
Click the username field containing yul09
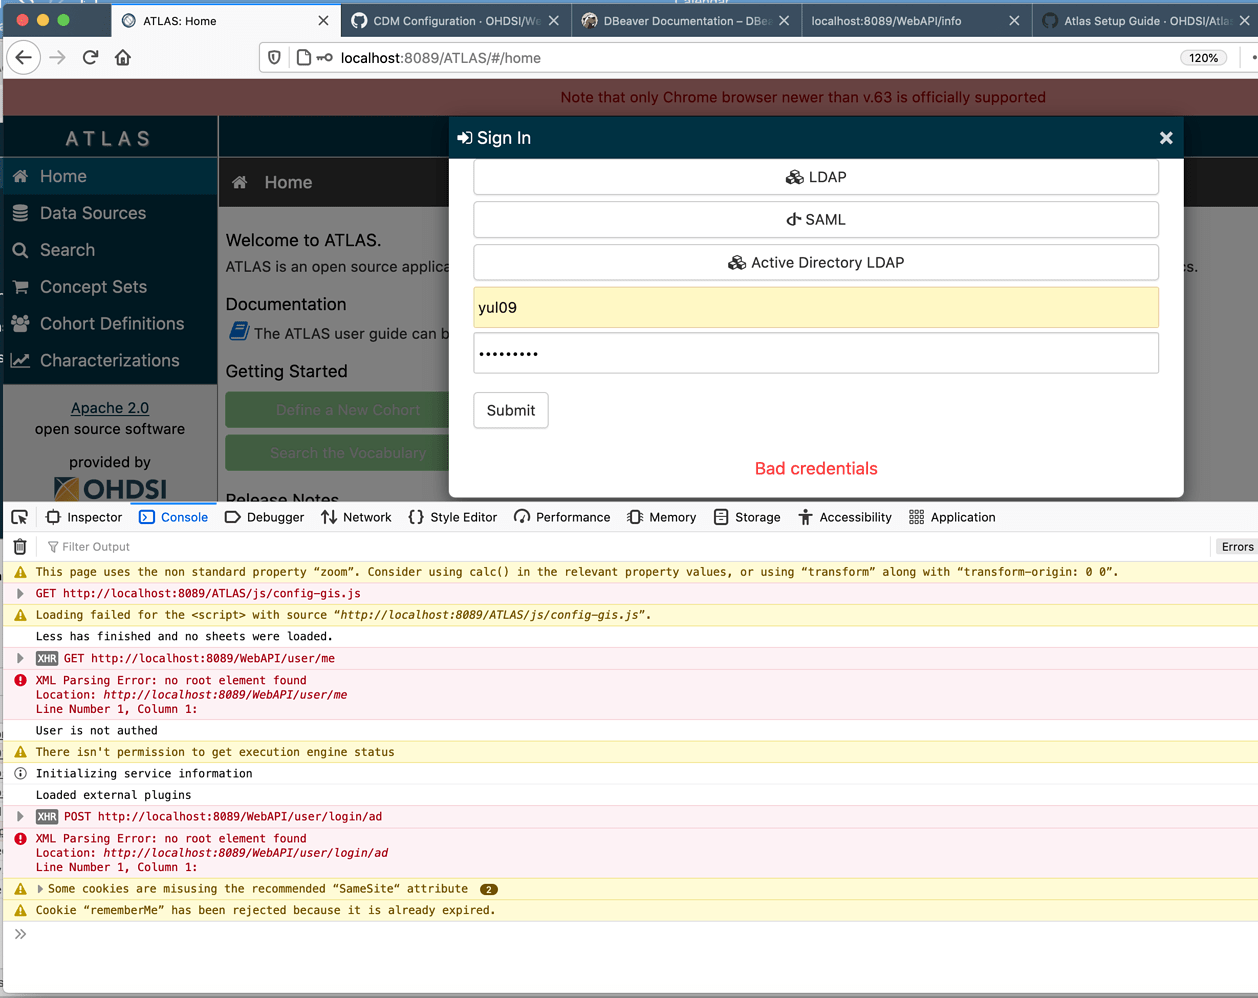pyautogui.click(x=816, y=307)
